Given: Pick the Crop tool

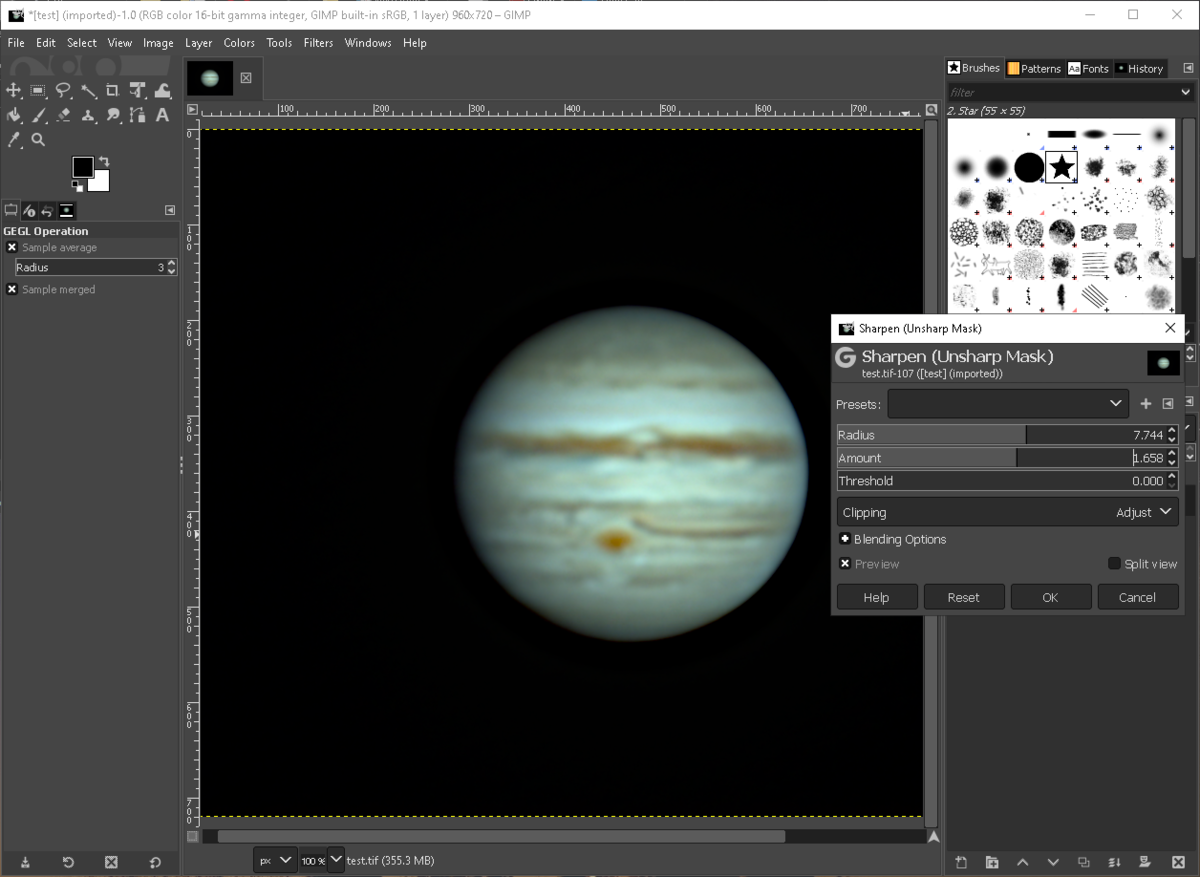Looking at the screenshot, I should tap(112, 91).
